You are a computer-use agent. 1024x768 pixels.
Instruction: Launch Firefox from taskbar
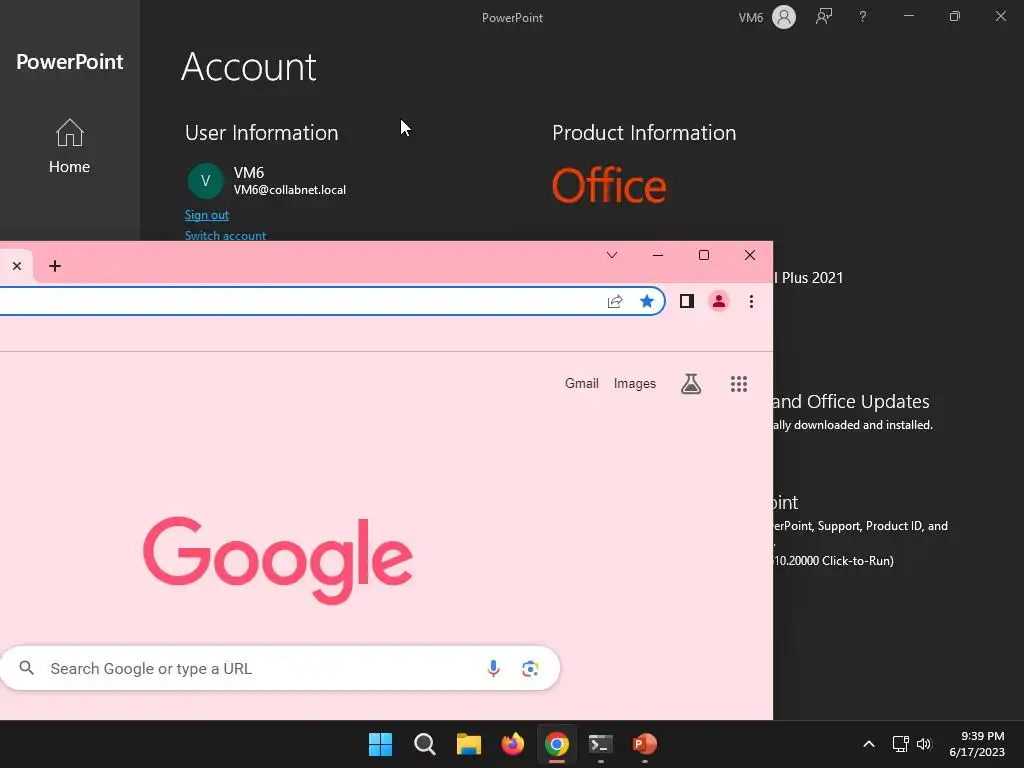coord(513,744)
